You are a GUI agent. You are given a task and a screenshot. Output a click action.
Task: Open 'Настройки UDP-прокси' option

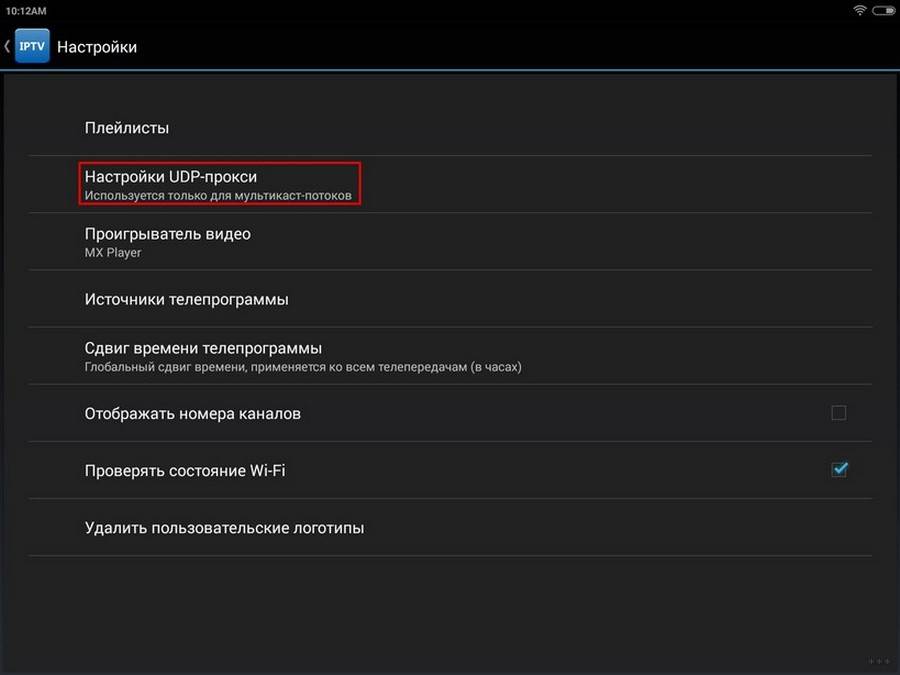pos(171,176)
